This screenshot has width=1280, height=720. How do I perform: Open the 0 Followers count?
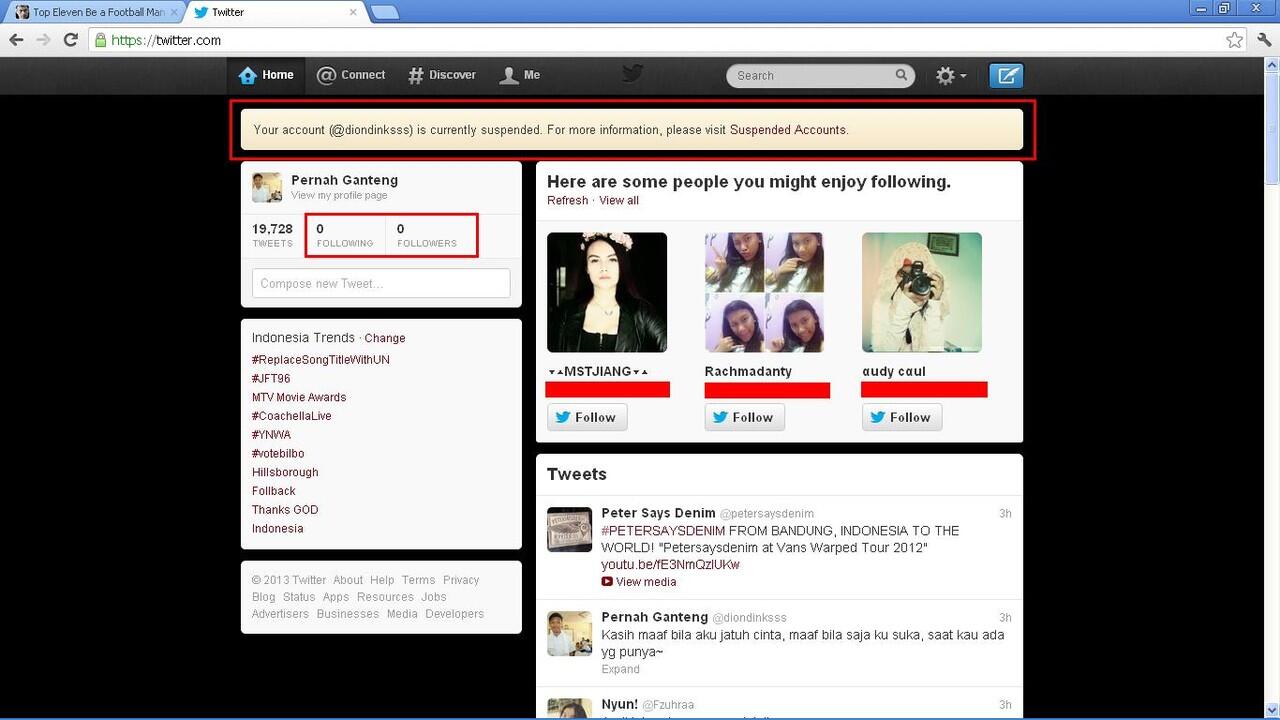pyautogui.click(x=427, y=235)
